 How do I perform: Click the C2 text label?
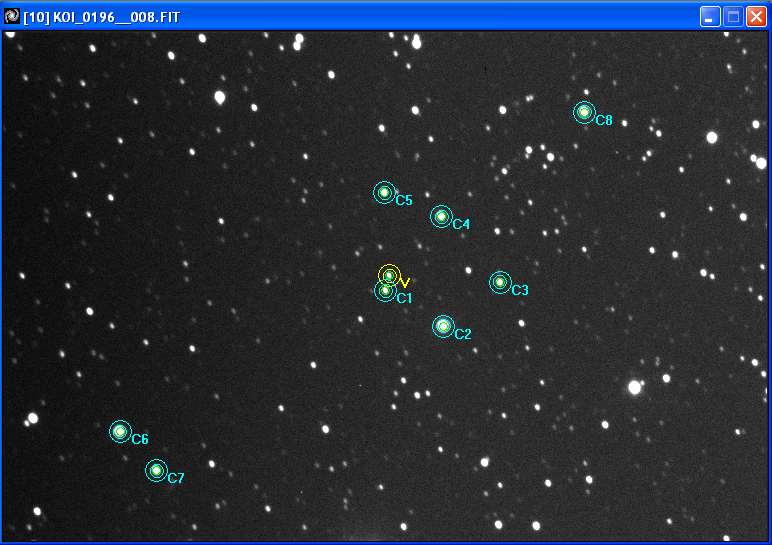pos(463,334)
